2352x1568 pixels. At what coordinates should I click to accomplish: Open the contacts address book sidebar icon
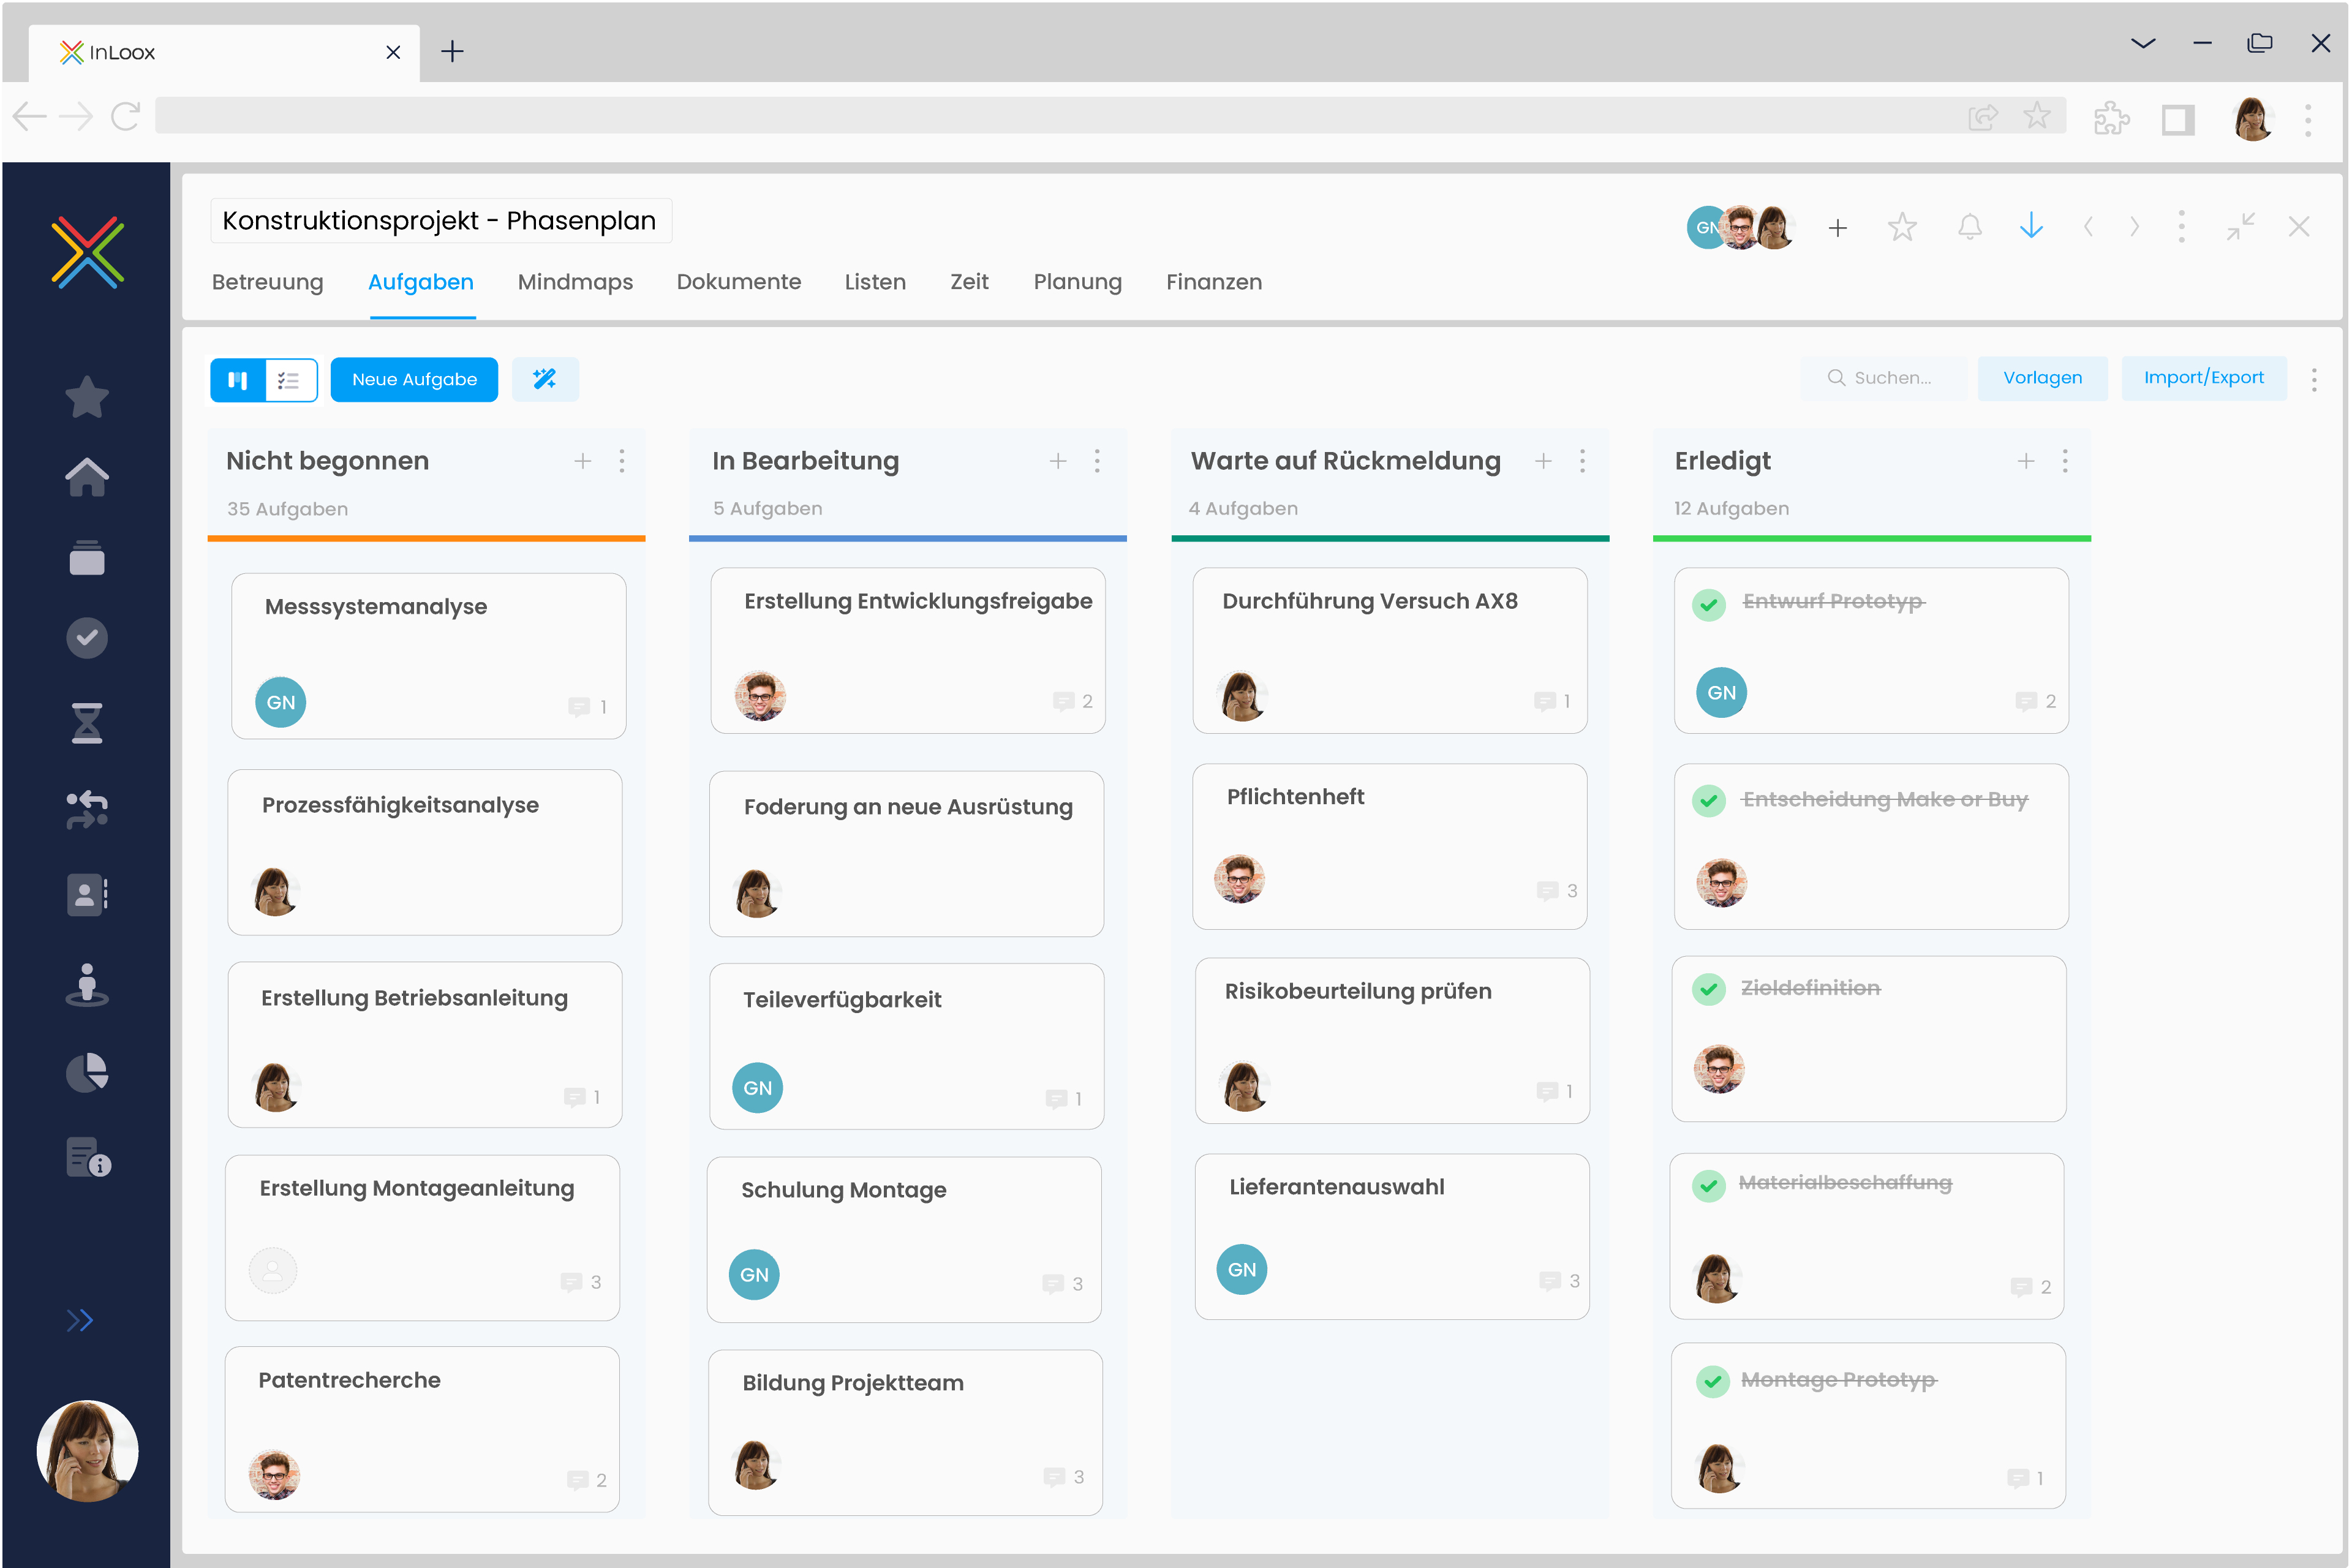87,894
